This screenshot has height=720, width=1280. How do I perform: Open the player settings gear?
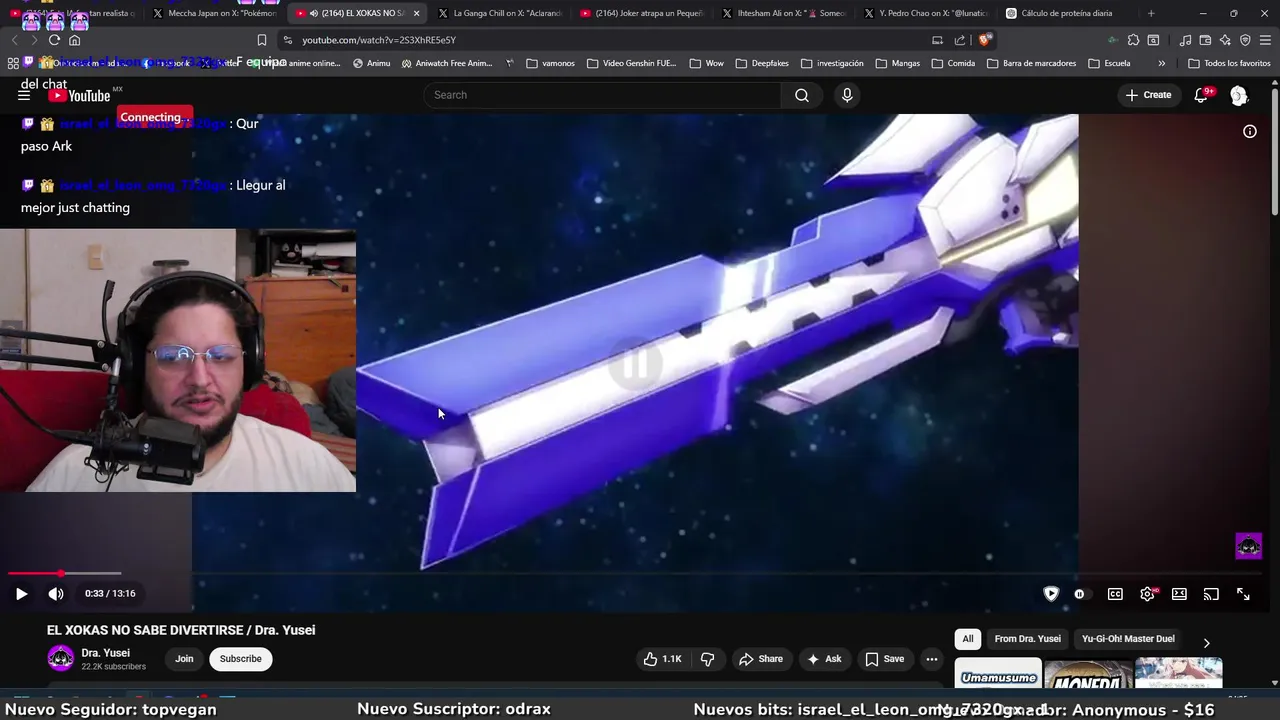tap(1147, 594)
